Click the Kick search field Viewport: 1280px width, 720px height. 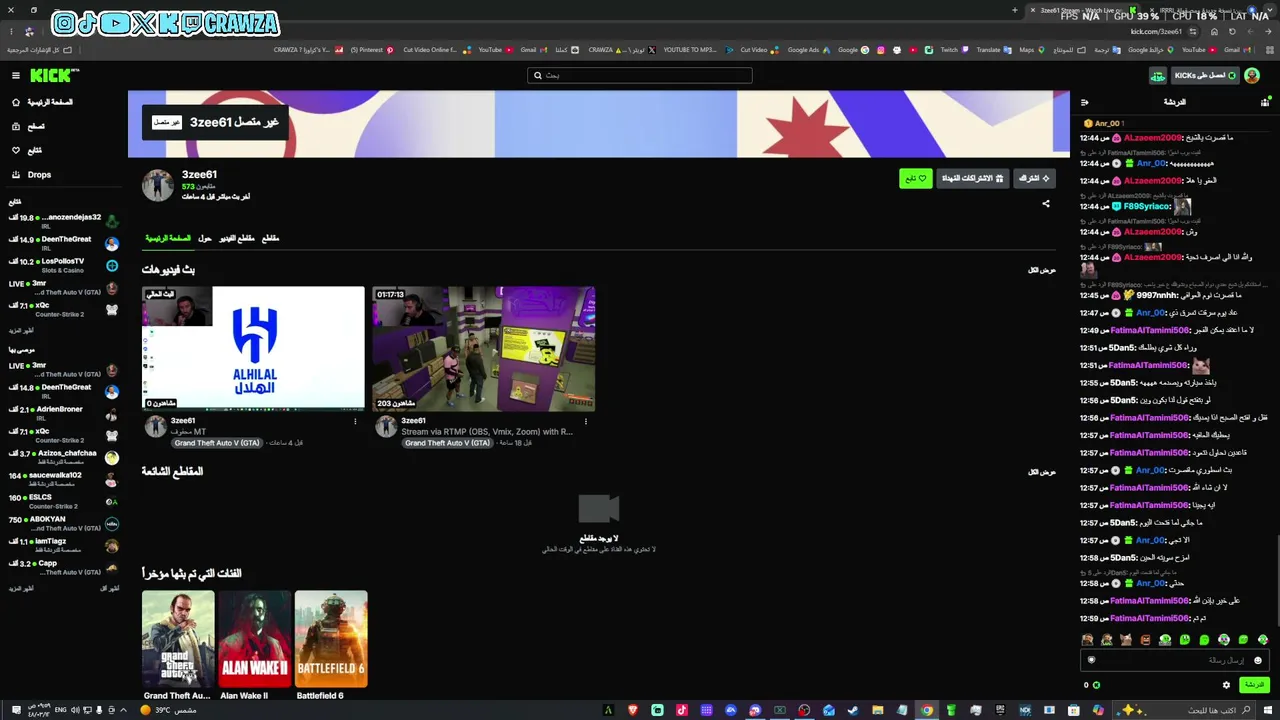click(x=640, y=75)
